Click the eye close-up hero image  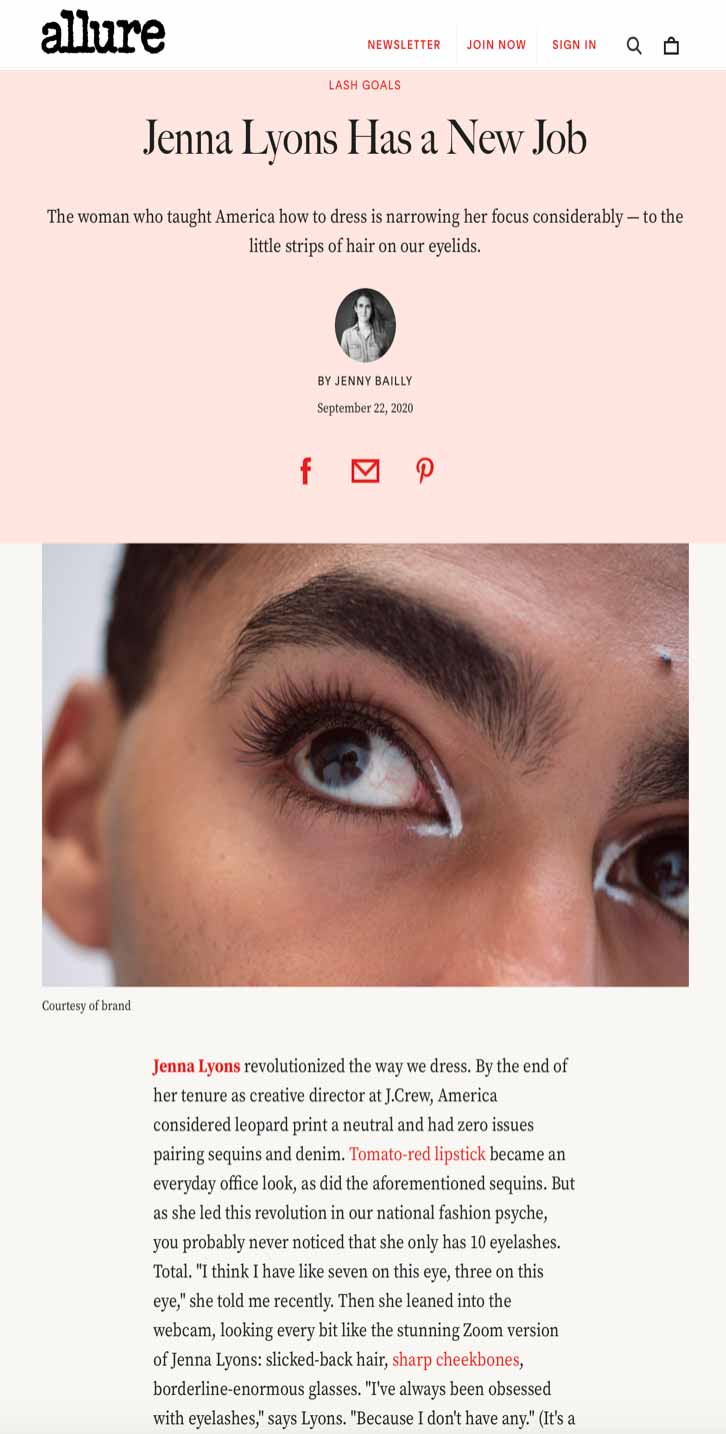click(365, 765)
